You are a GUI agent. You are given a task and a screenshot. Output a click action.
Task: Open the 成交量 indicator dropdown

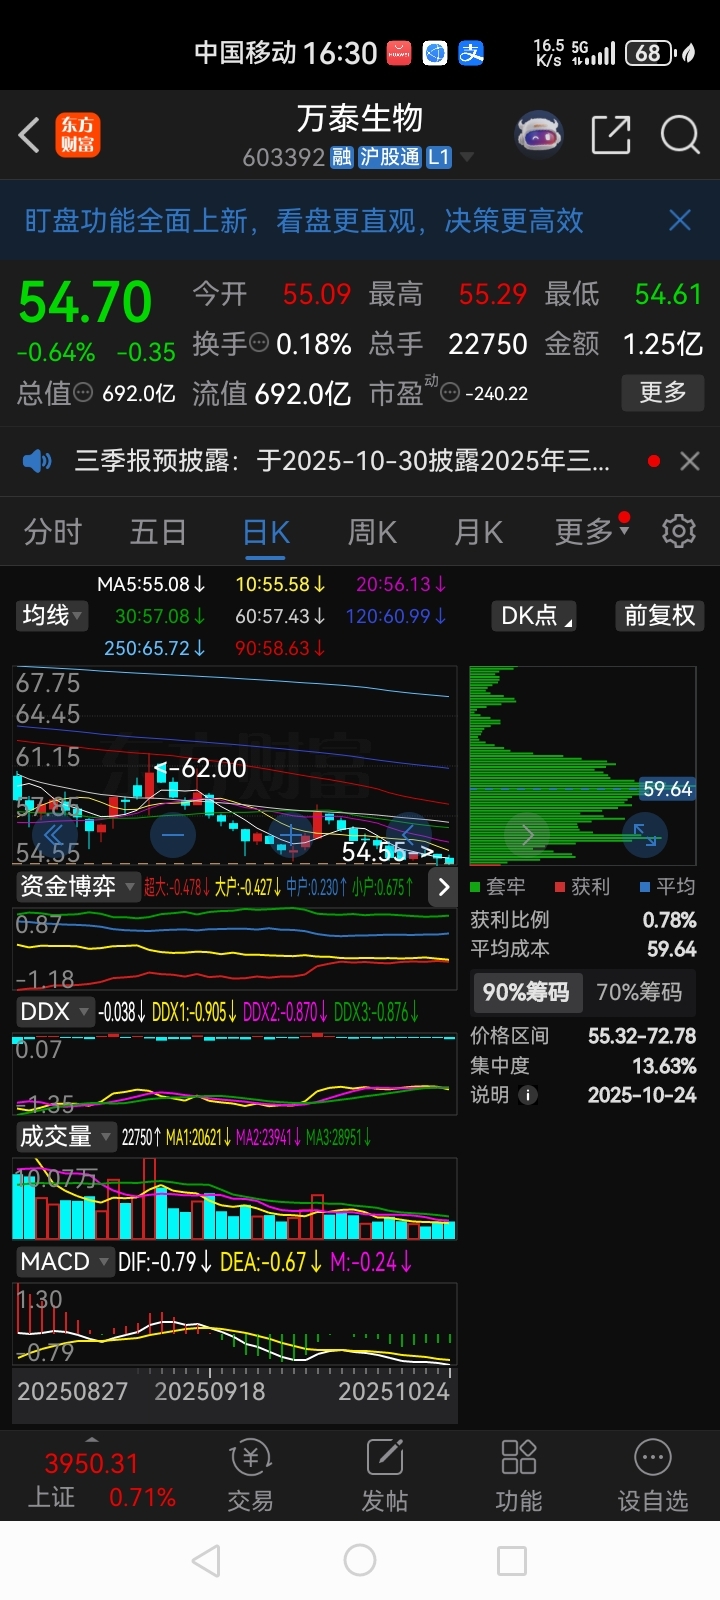(x=65, y=1137)
